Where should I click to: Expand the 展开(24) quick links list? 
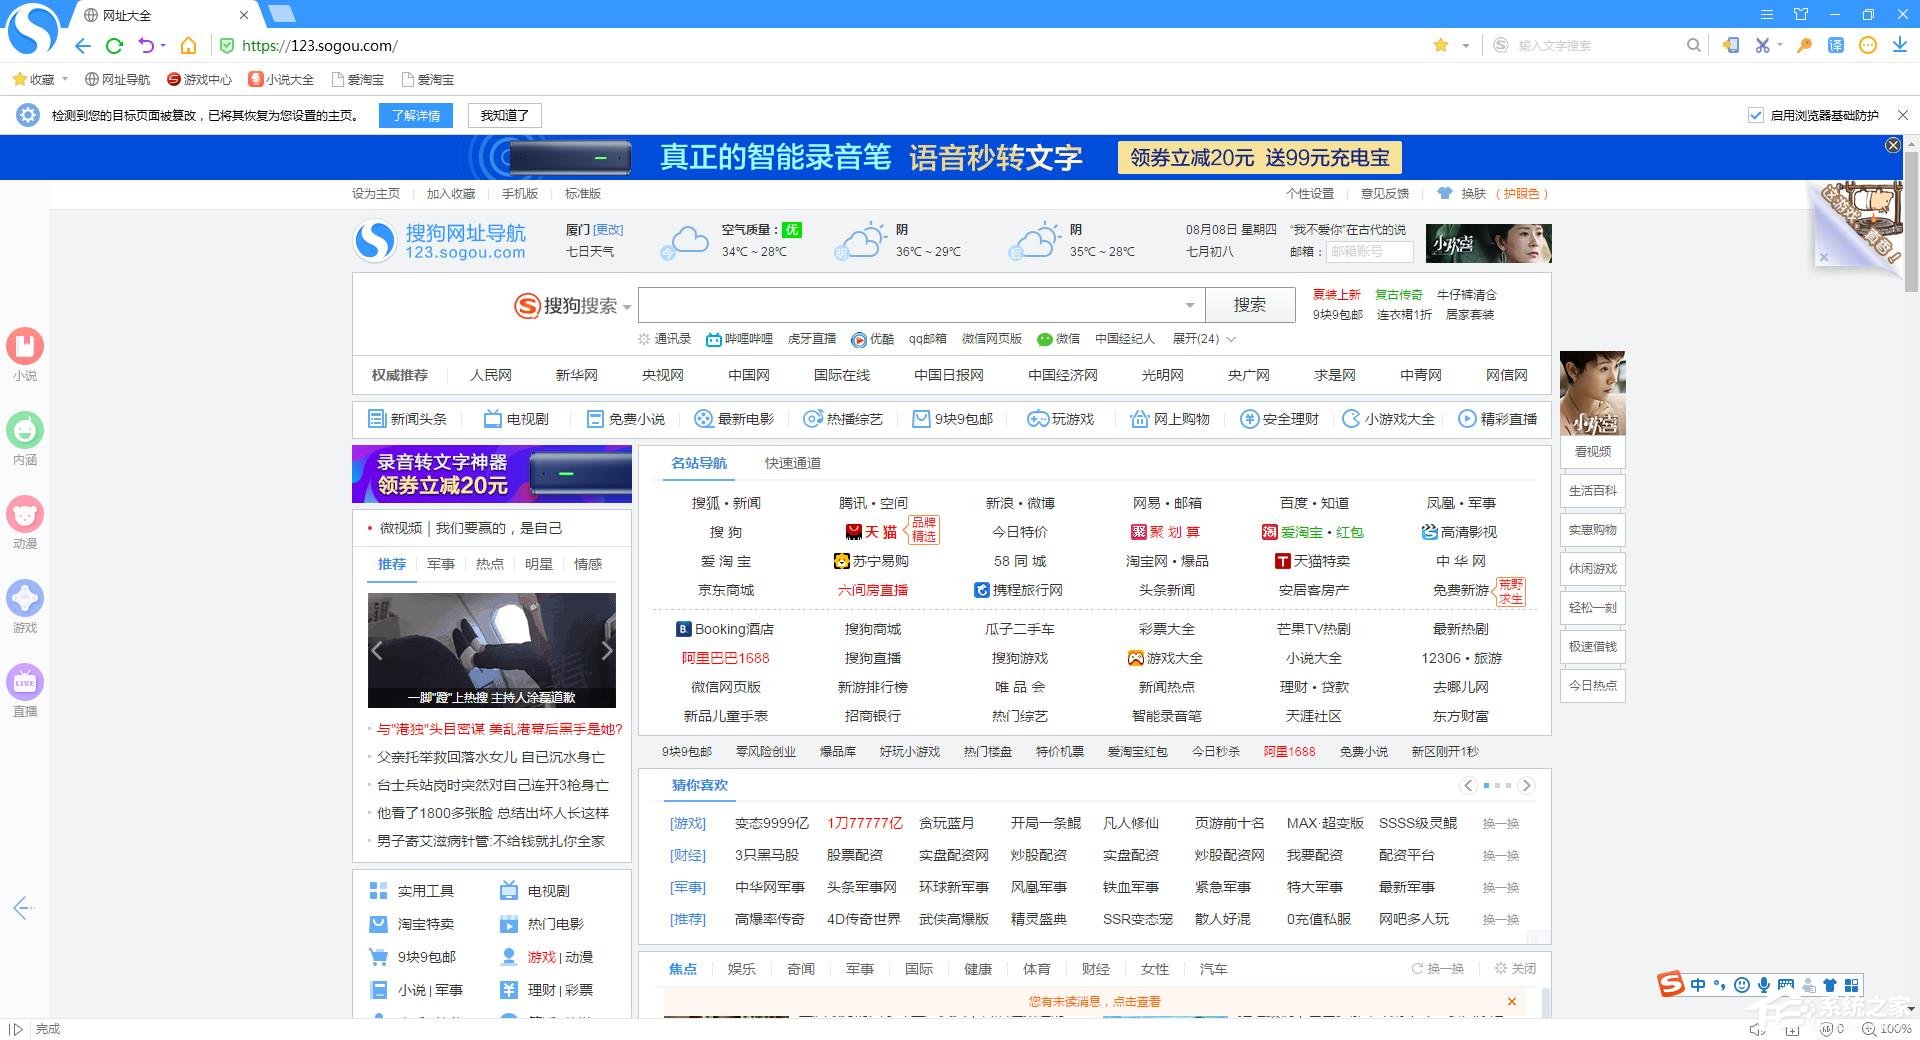pos(1203,339)
